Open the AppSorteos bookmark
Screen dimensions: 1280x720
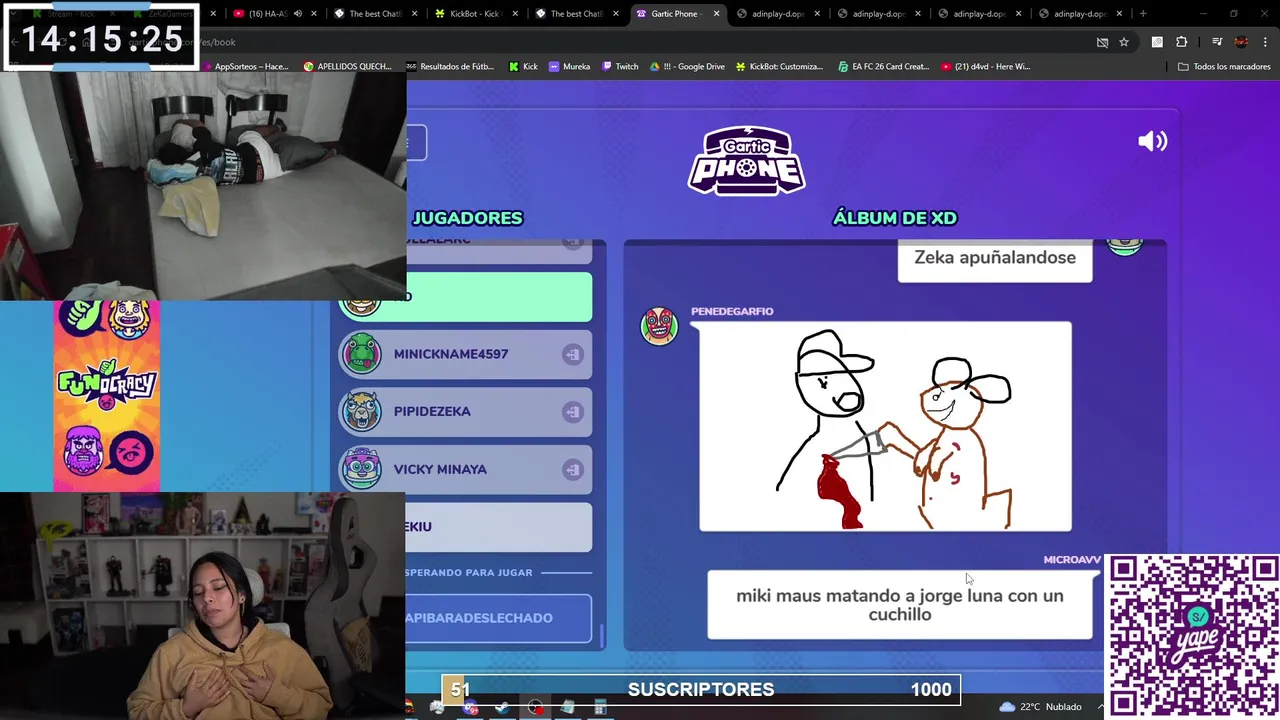coord(244,66)
